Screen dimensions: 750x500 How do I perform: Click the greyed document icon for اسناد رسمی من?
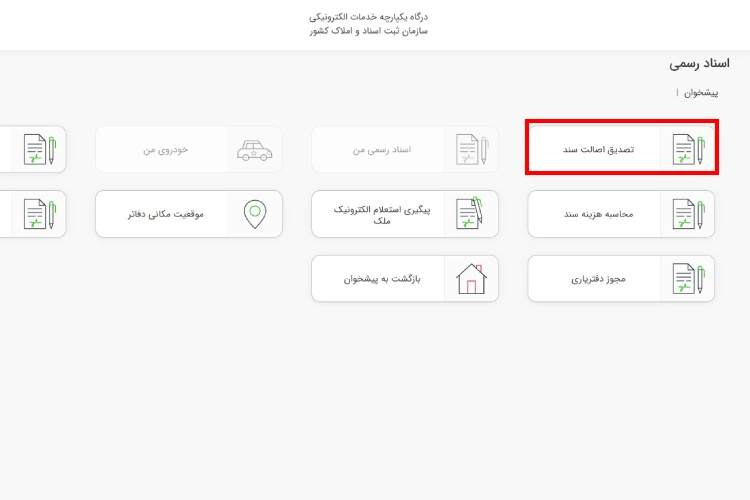tap(471, 149)
